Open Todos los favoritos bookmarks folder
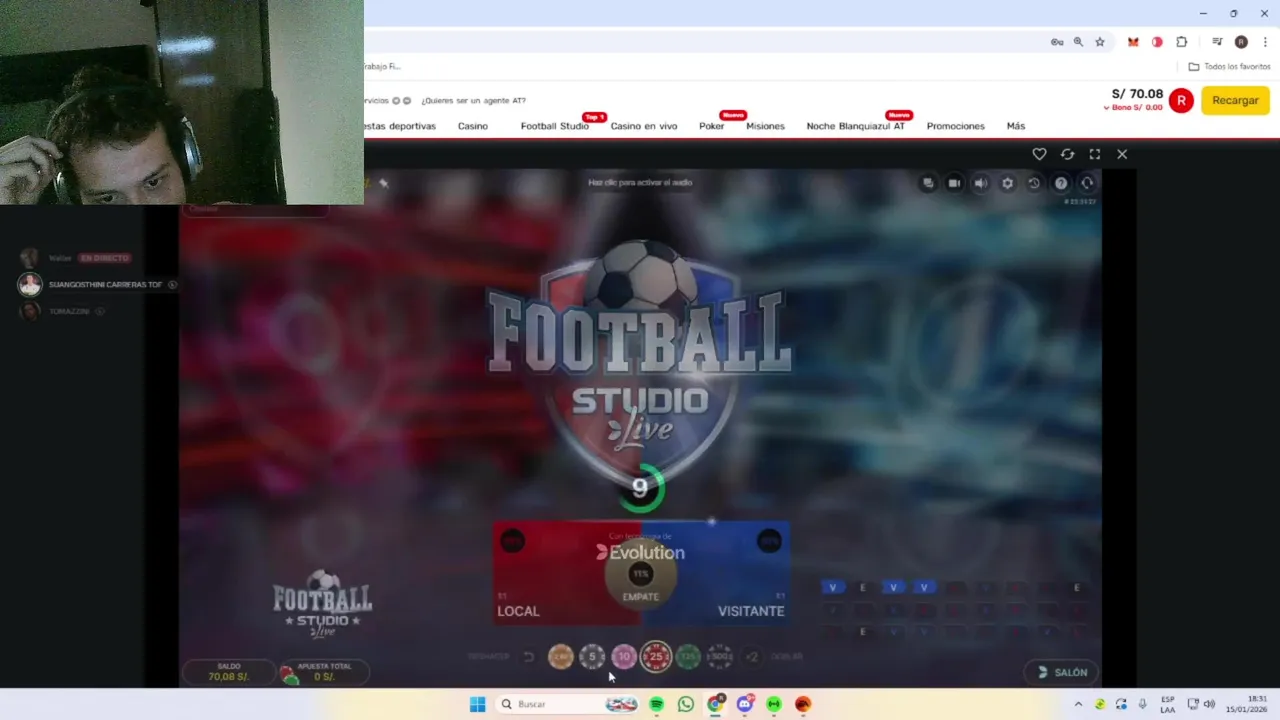Viewport: 1280px width, 720px height. coord(1229,66)
